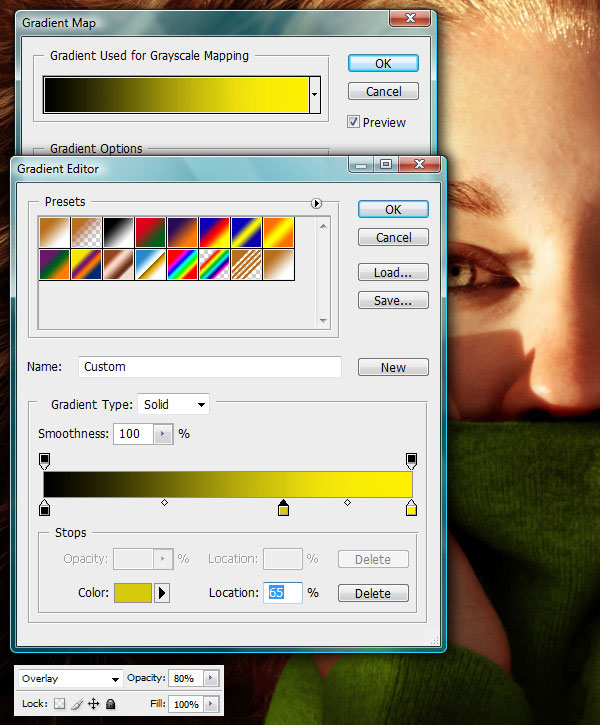Select the black color stop at the left
Viewport: 600px width, 725px height.
click(x=44, y=507)
